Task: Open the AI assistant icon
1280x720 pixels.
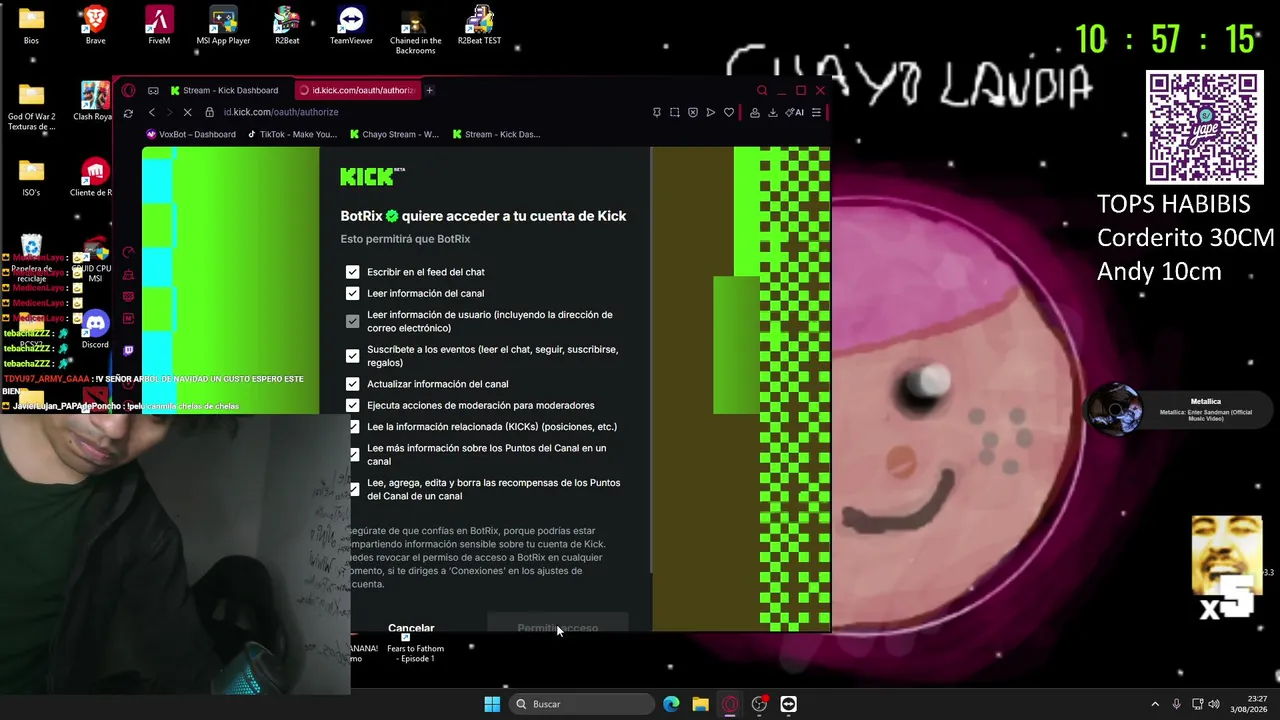Action: [795, 113]
